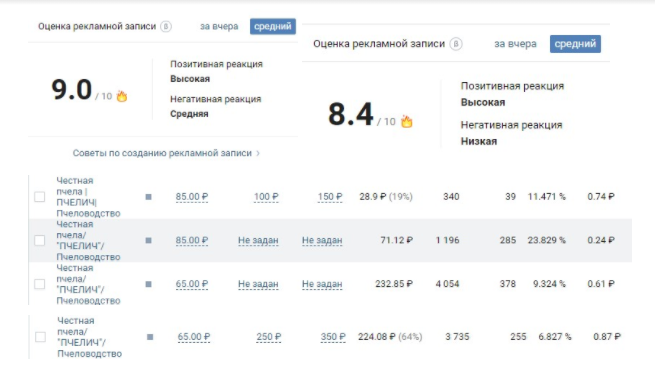Click the spent amount 28.9 ₽ (19%)
Screen dimensions: 655x392
pos(386,197)
